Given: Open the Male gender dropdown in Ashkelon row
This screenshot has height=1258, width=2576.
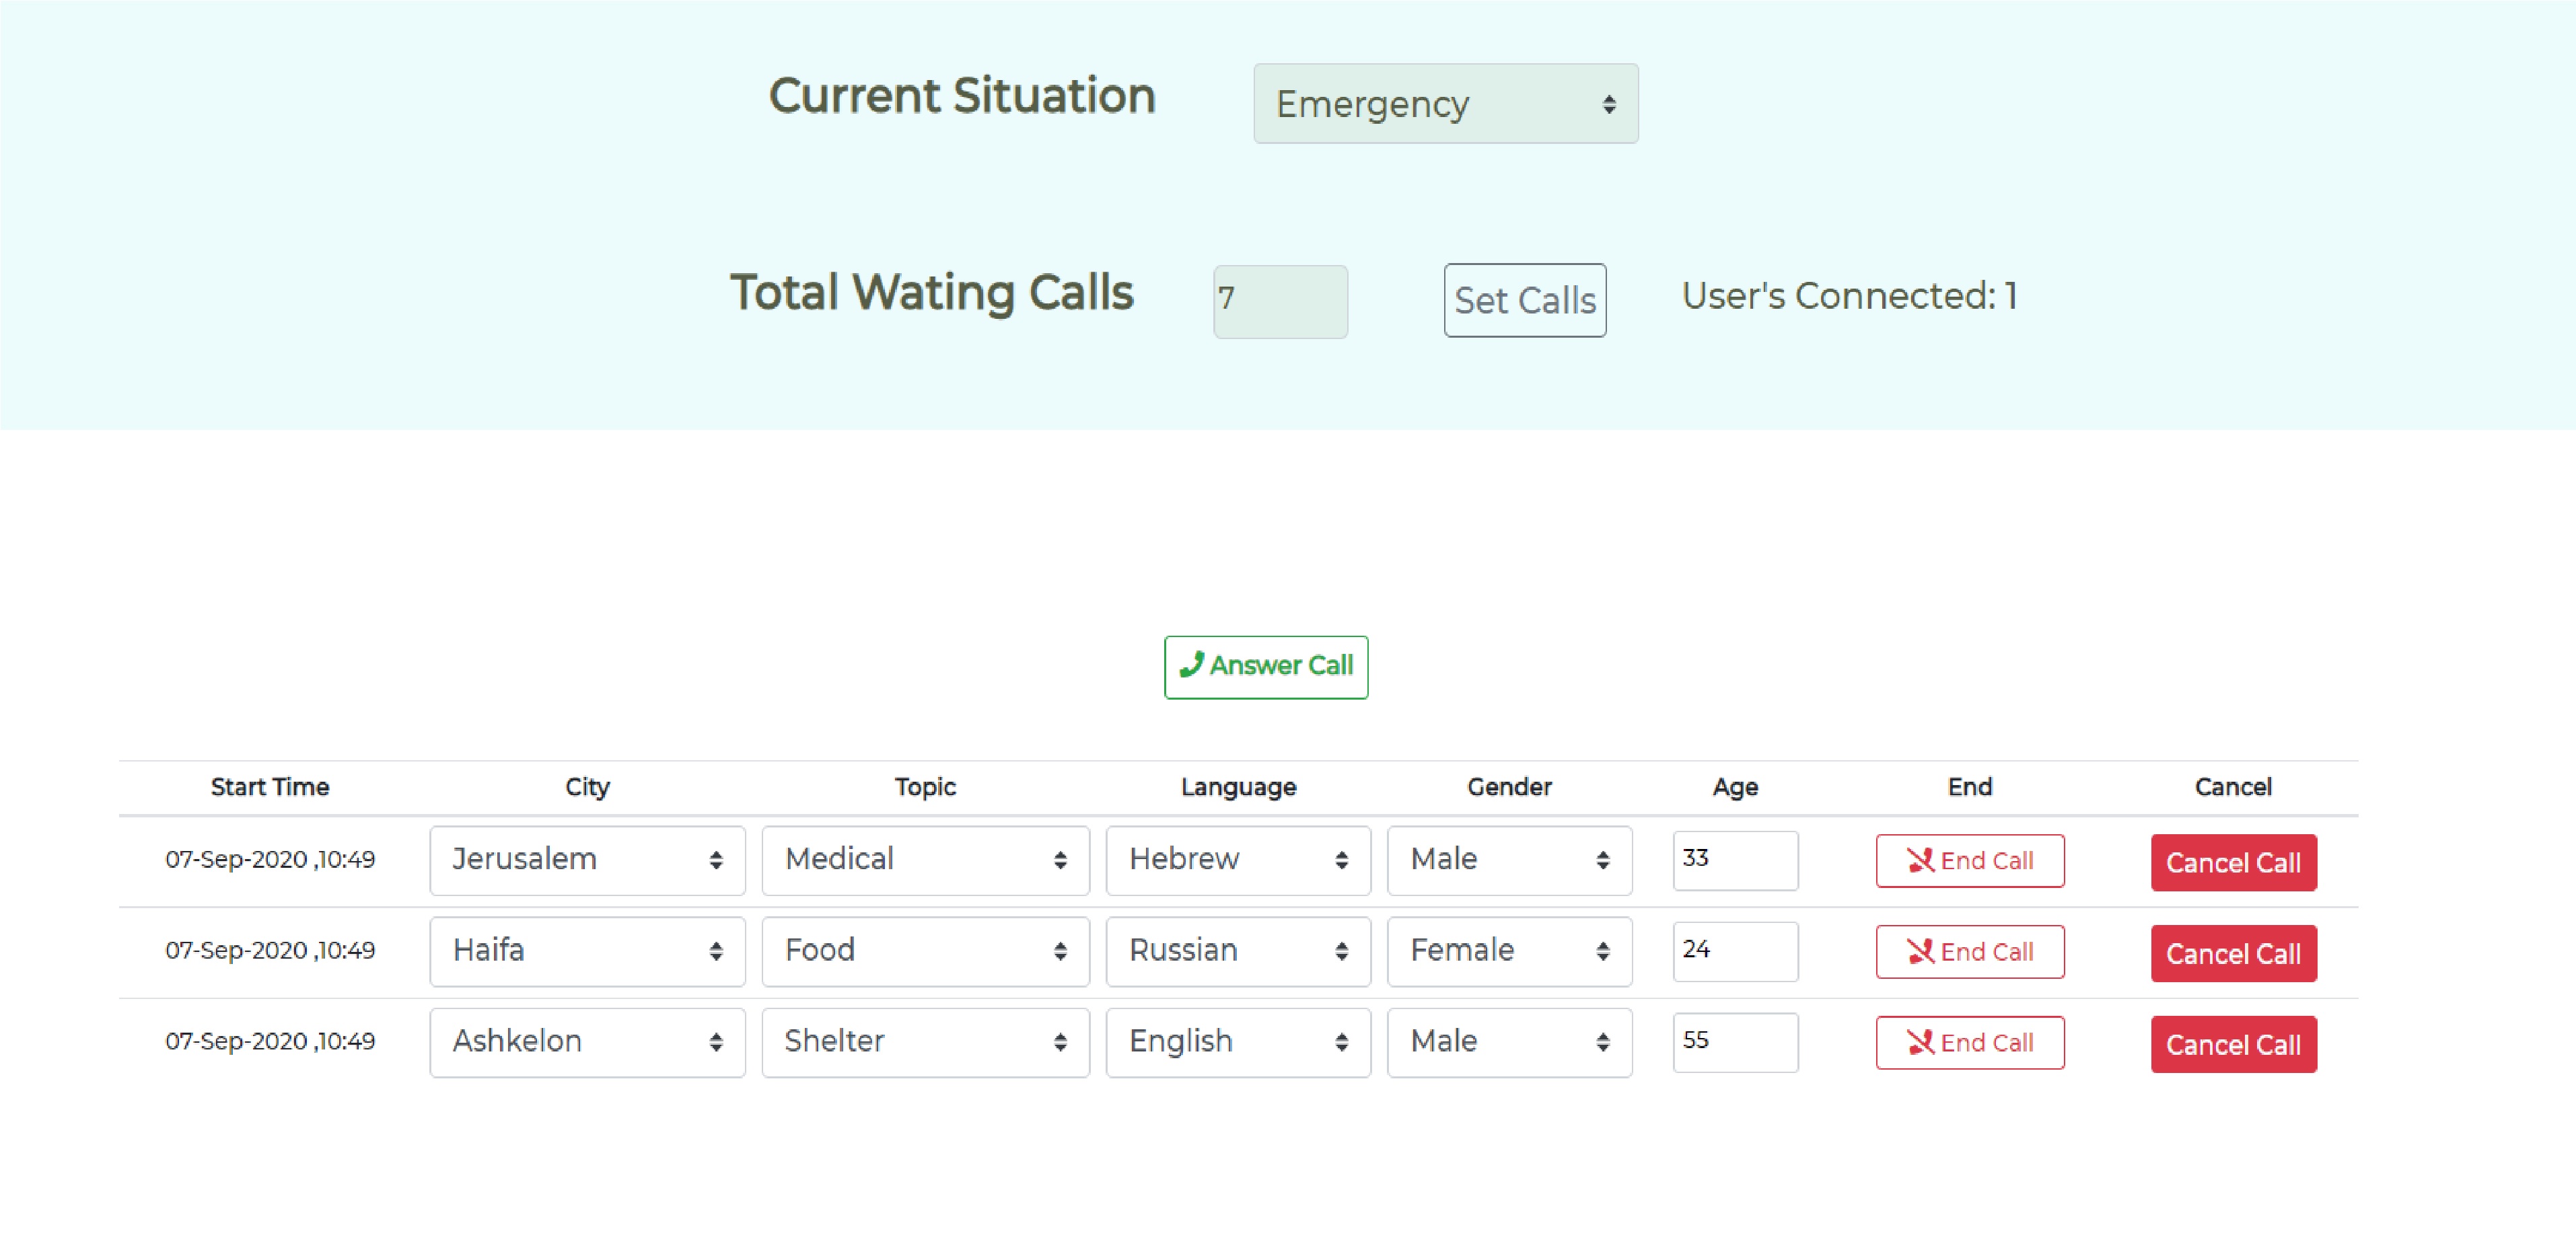Looking at the screenshot, I should click(x=1509, y=1042).
